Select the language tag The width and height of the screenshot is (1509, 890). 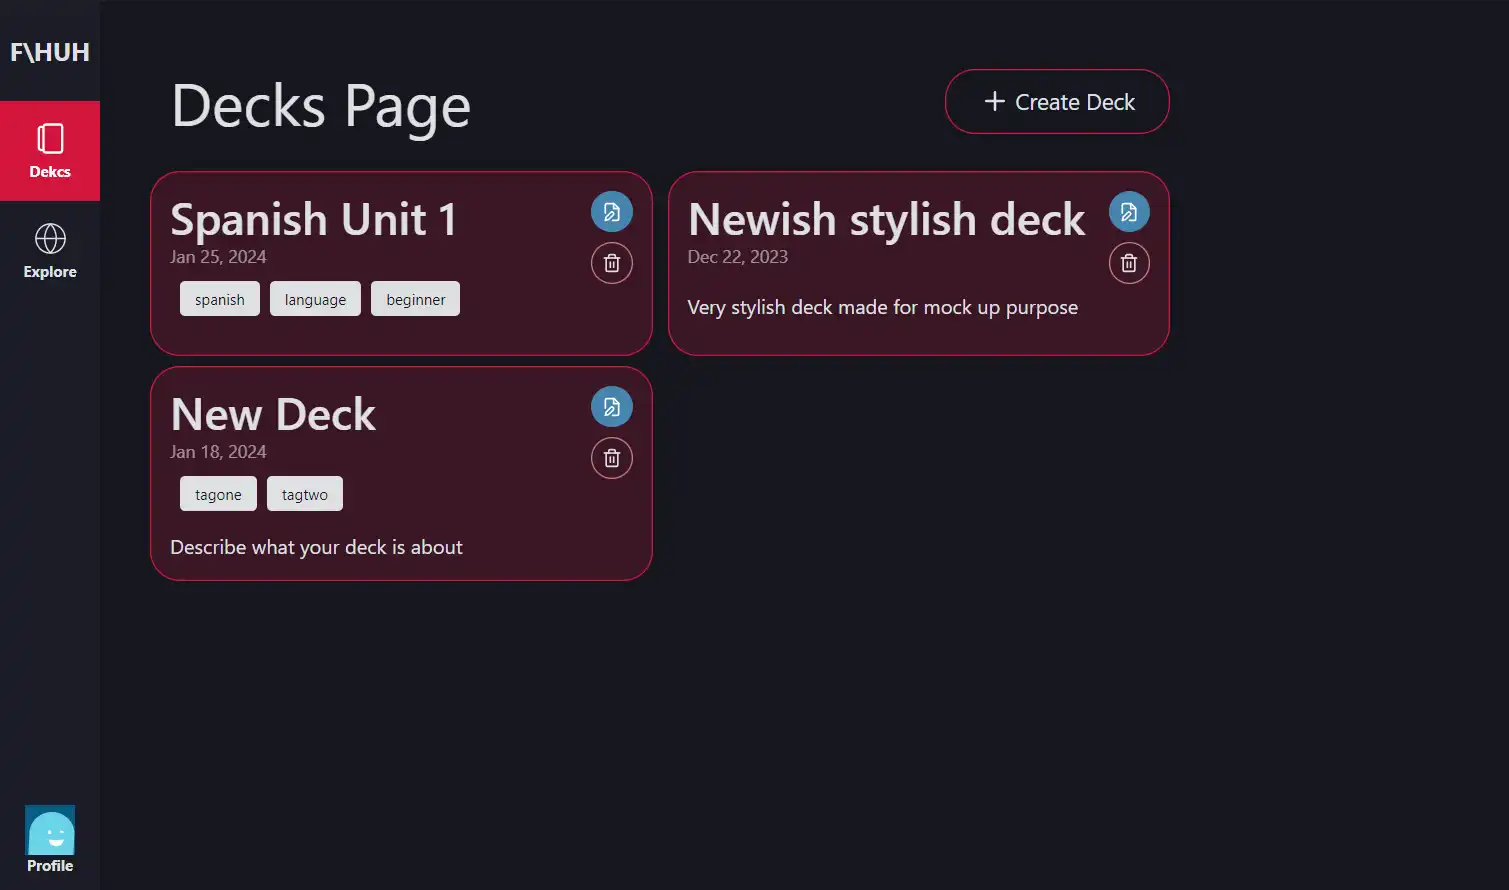coord(315,298)
